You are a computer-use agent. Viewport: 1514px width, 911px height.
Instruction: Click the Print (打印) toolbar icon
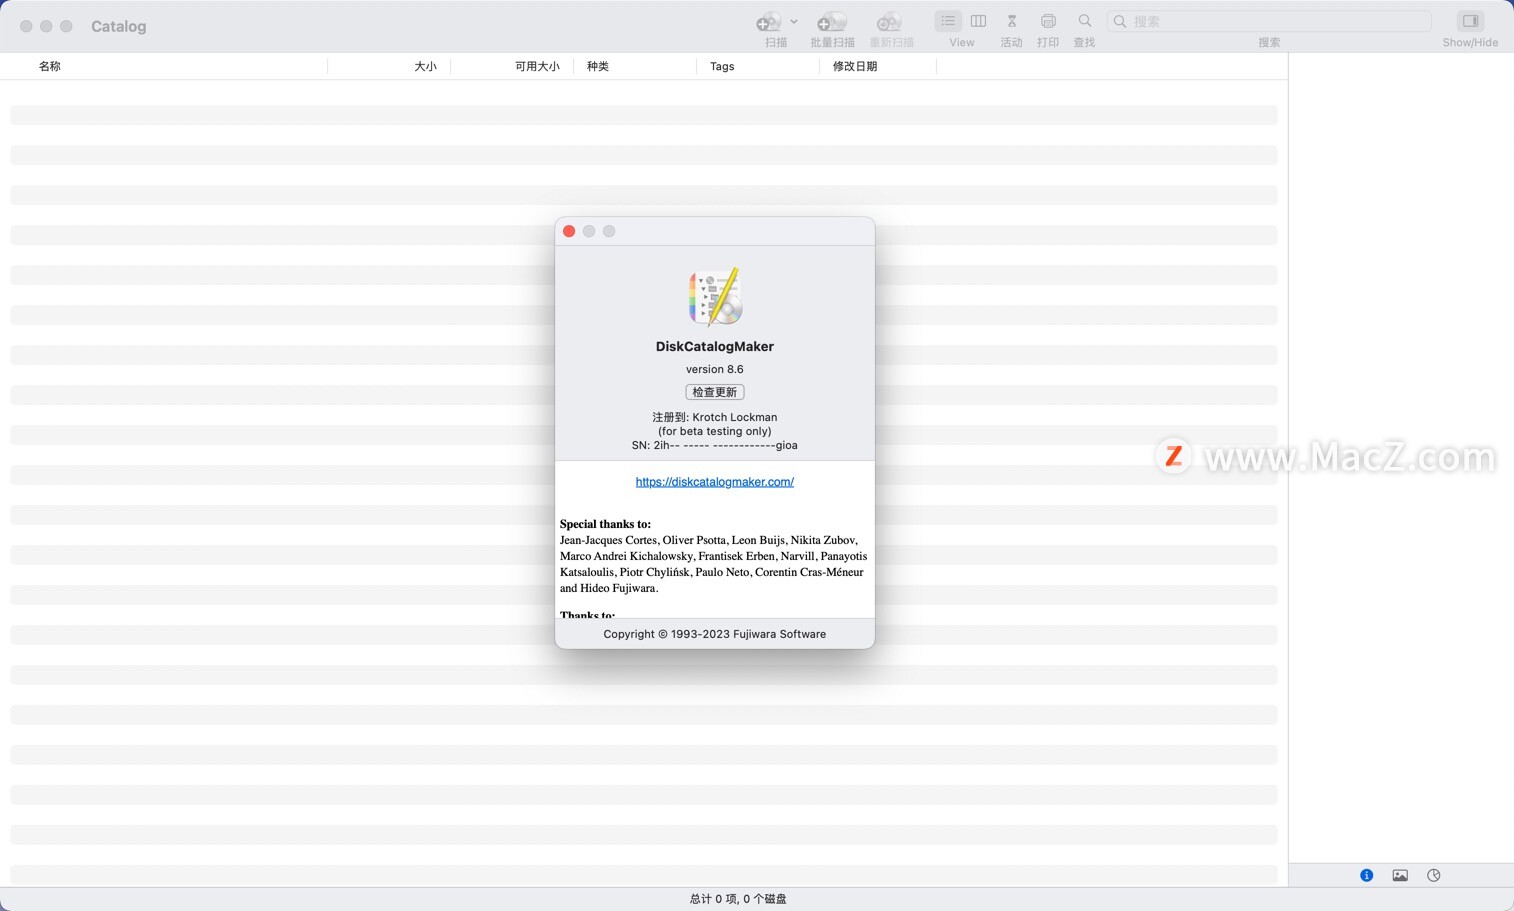[1048, 20]
